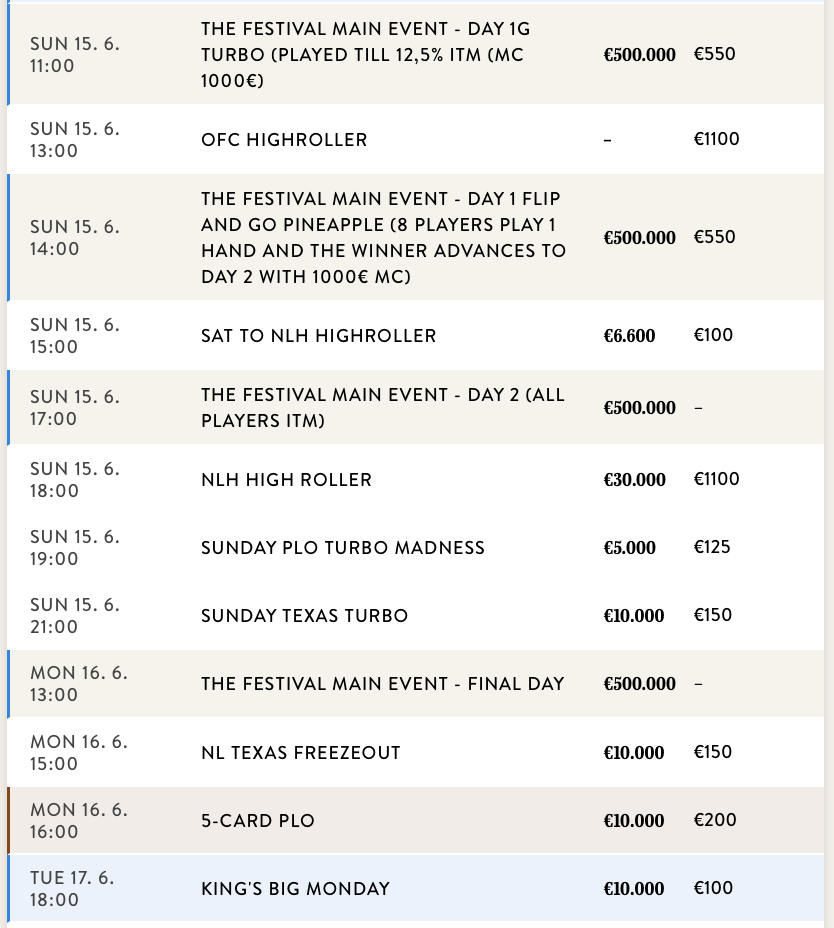
Task: Click the 5-Card PLO event
Action: 257,821
